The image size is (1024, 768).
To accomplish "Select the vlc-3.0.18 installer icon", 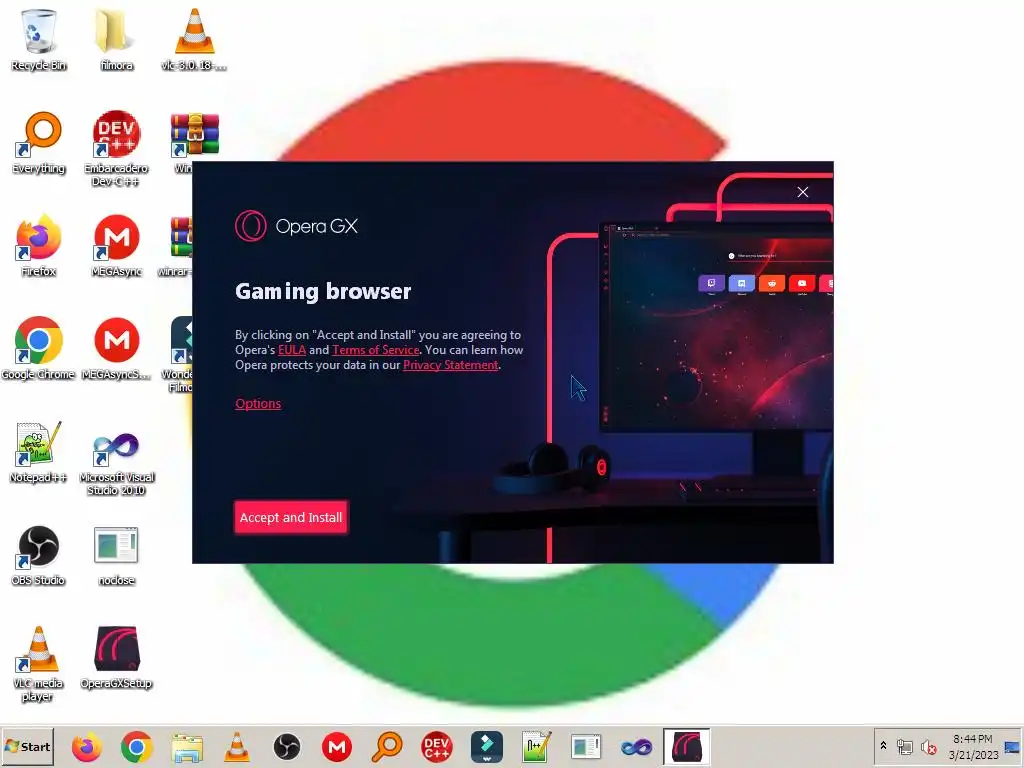I will (x=194, y=39).
